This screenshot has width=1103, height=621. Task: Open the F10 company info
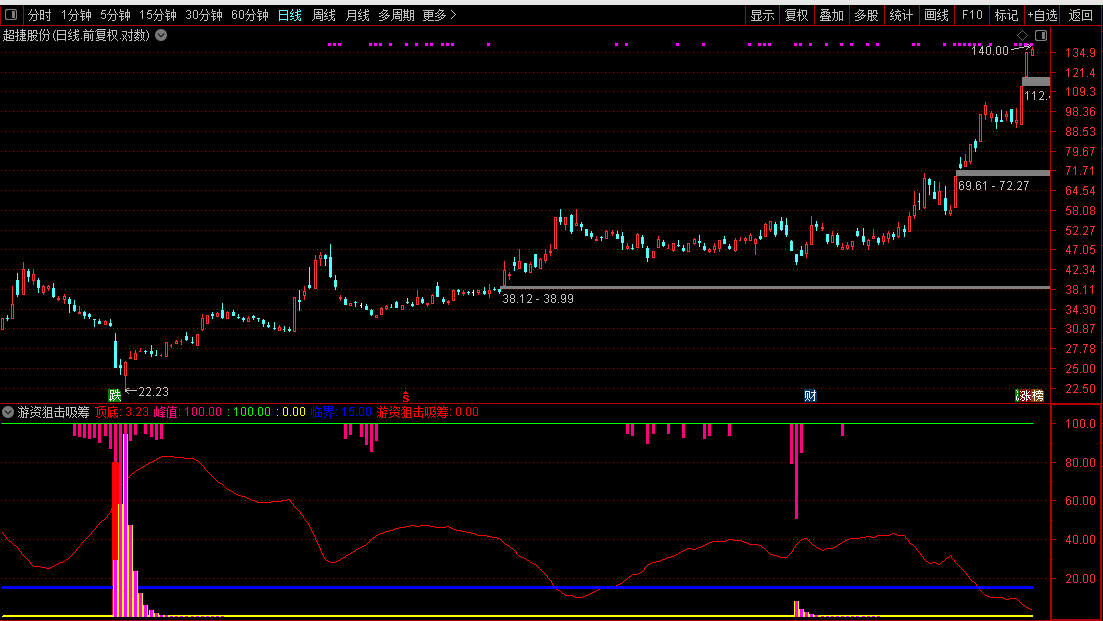(x=971, y=15)
